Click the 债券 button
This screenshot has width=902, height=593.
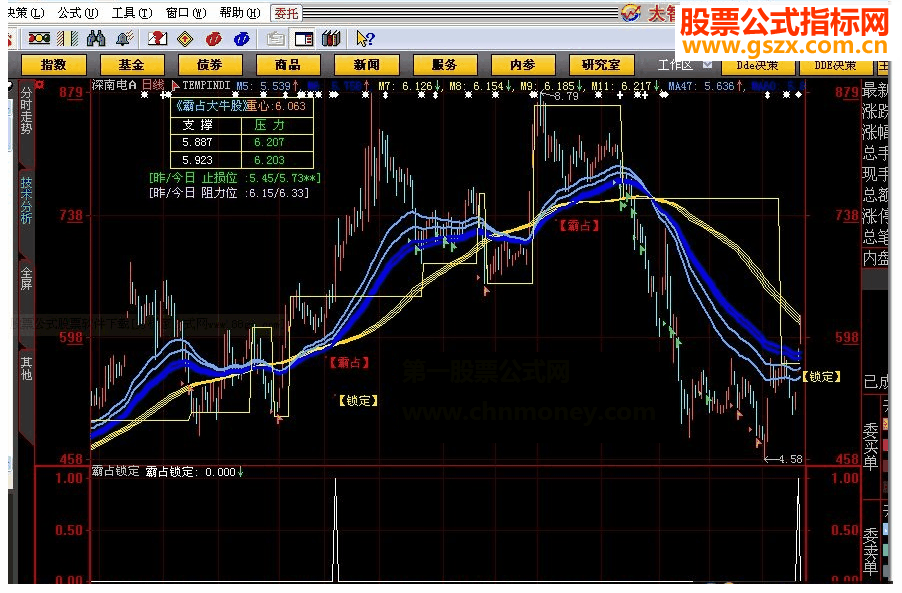(209, 65)
